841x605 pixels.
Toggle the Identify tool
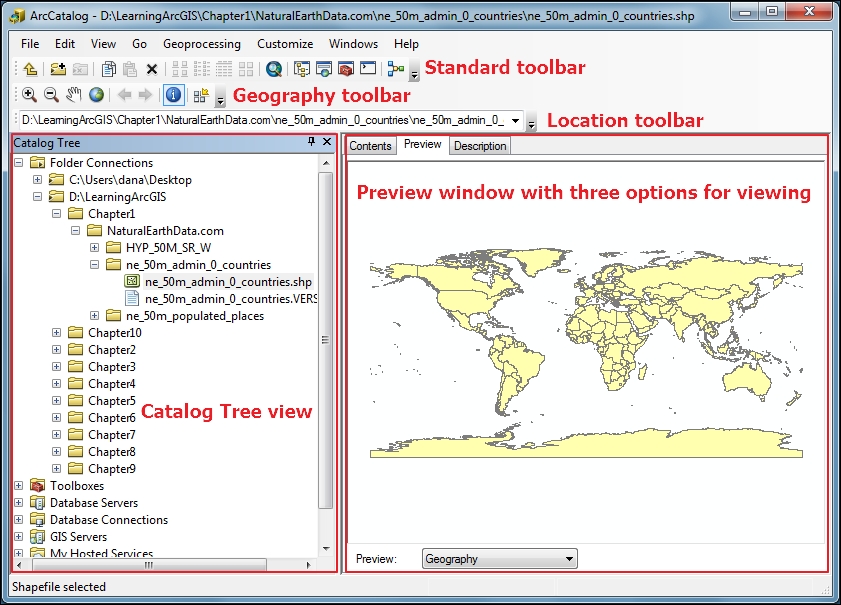(173, 95)
